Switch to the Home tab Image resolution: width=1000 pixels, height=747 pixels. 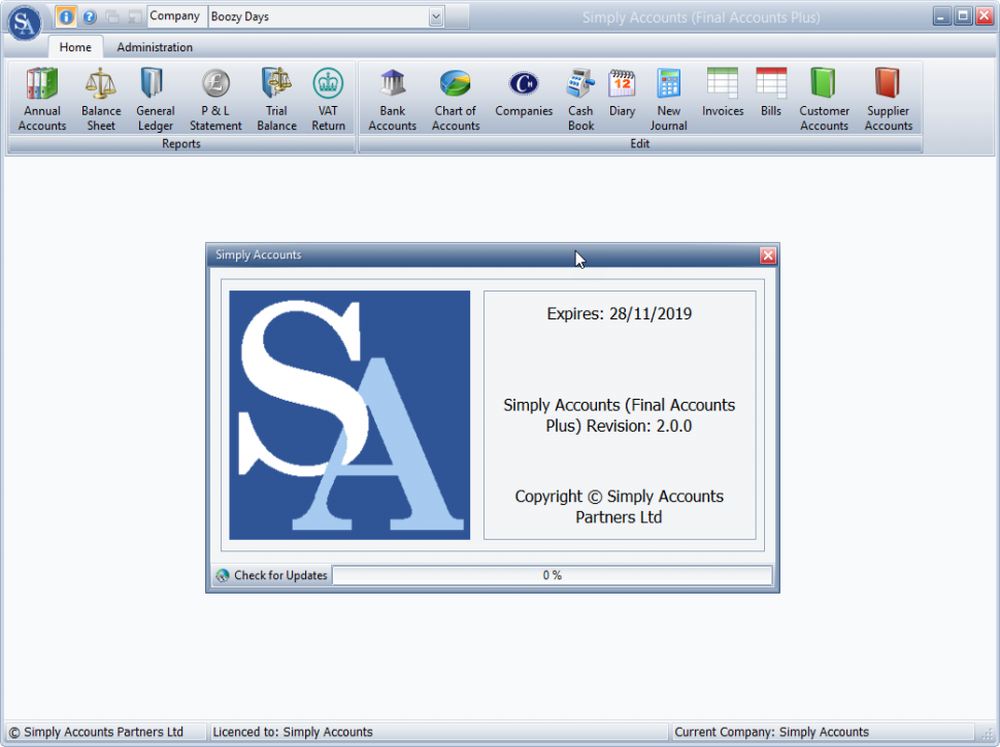click(x=75, y=47)
